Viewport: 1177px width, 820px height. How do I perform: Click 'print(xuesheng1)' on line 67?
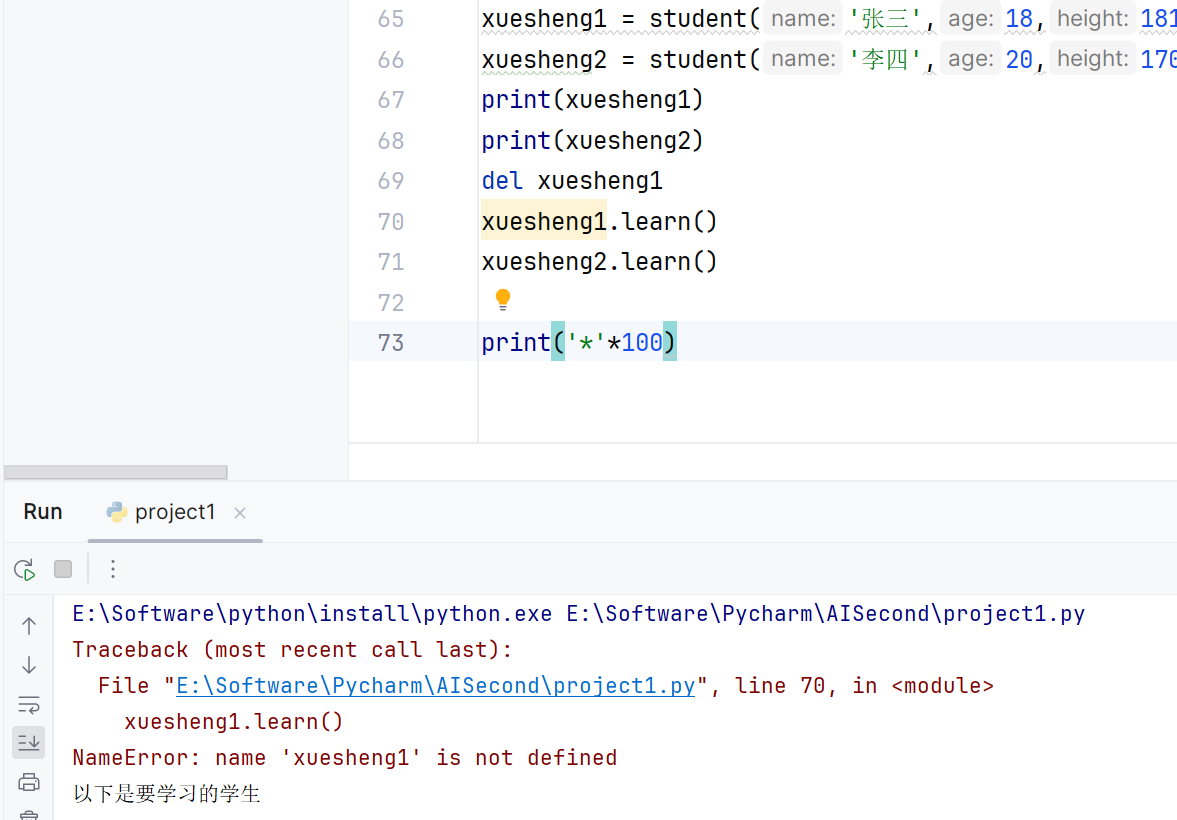(592, 100)
